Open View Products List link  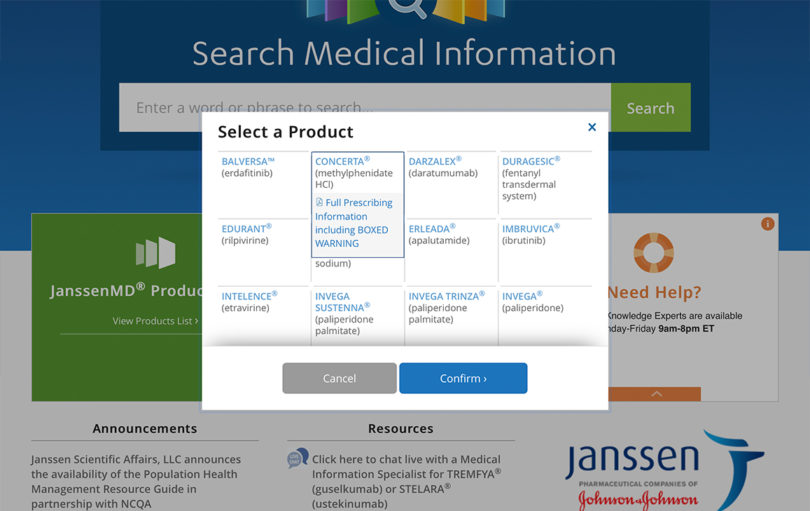click(x=155, y=321)
